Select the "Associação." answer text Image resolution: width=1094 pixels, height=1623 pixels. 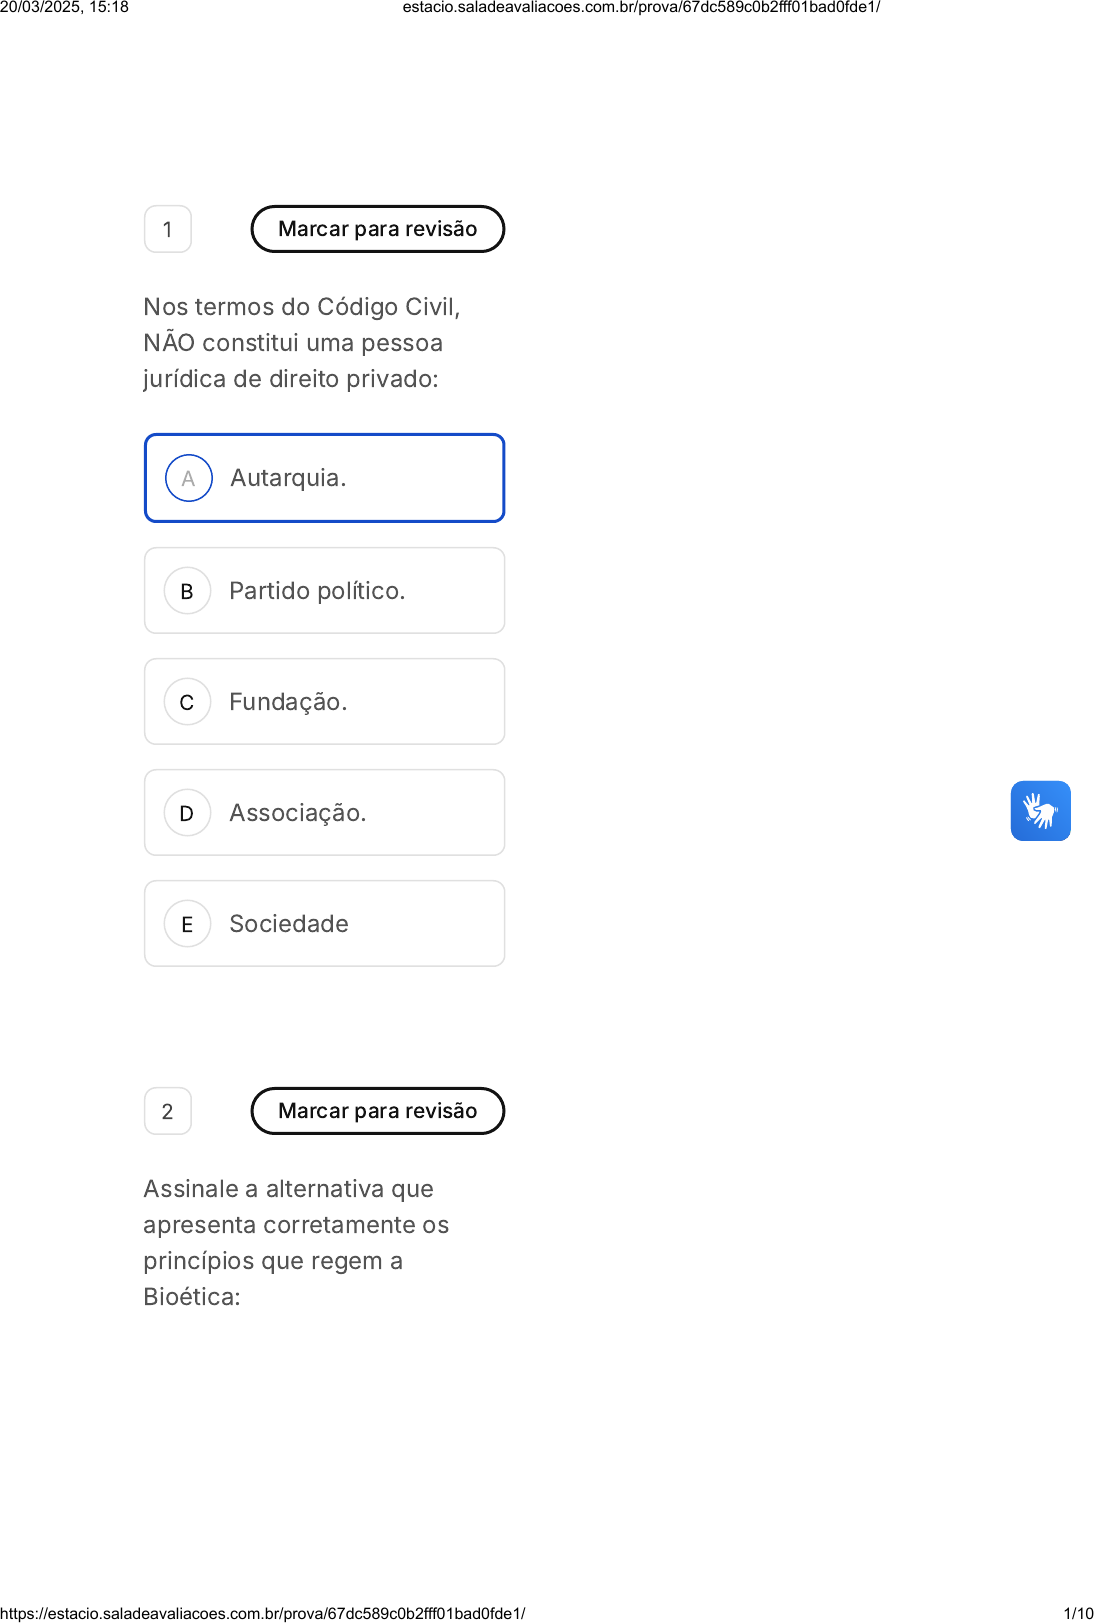[297, 813]
